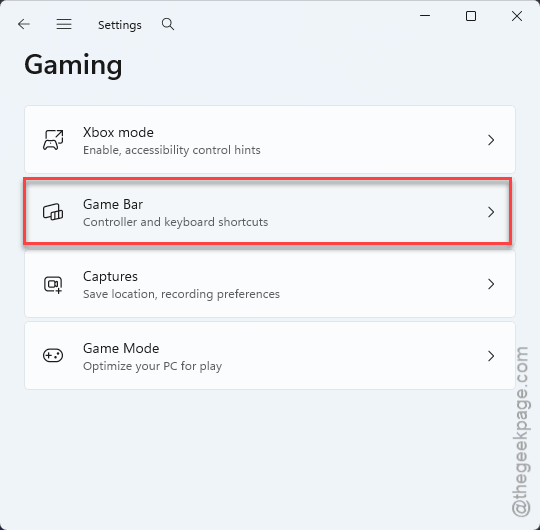Click the Xbox mode controller icon

tap(53, 140)
